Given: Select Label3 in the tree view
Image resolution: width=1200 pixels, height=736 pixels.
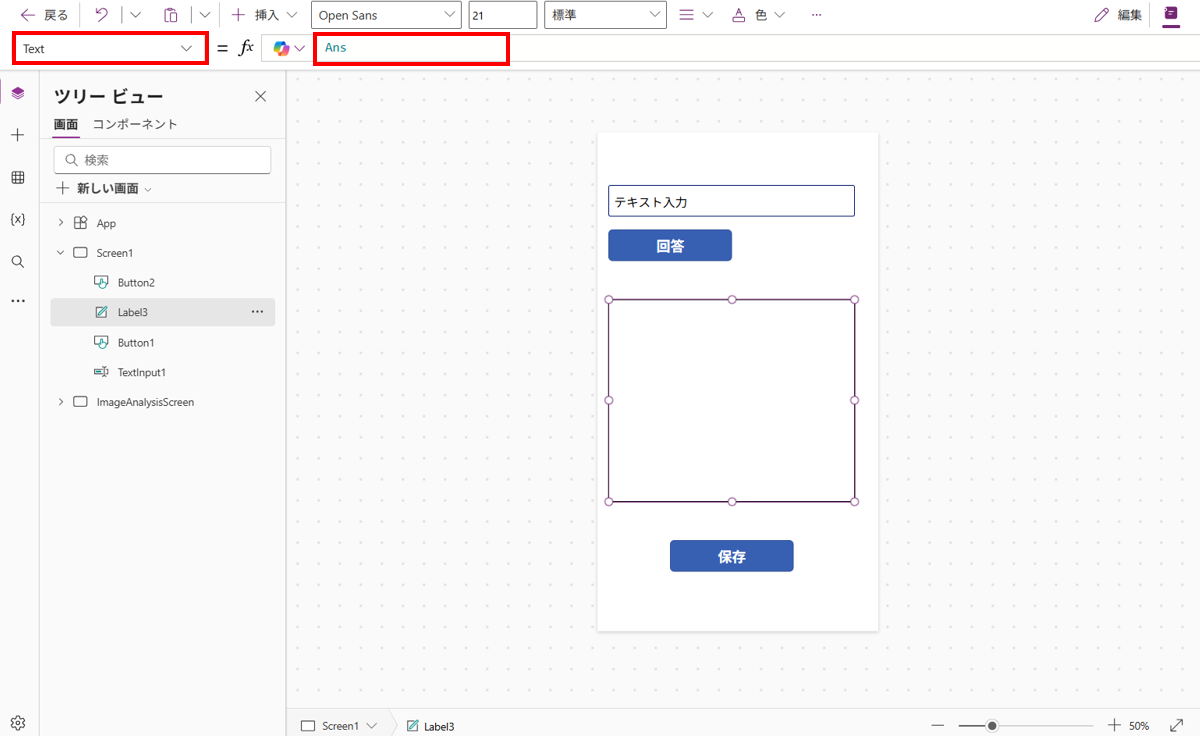Looking at the screenshot, I should pyautogui.click(x=133, y=312).
